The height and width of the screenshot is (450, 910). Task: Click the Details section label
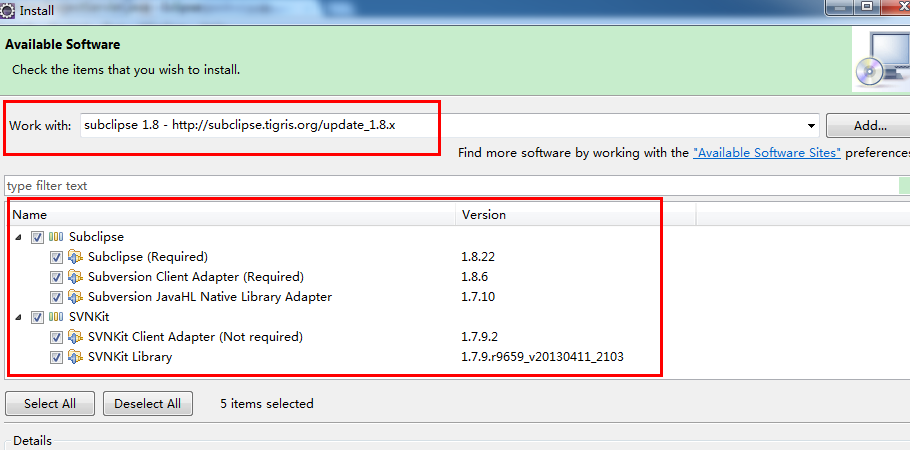32,441
